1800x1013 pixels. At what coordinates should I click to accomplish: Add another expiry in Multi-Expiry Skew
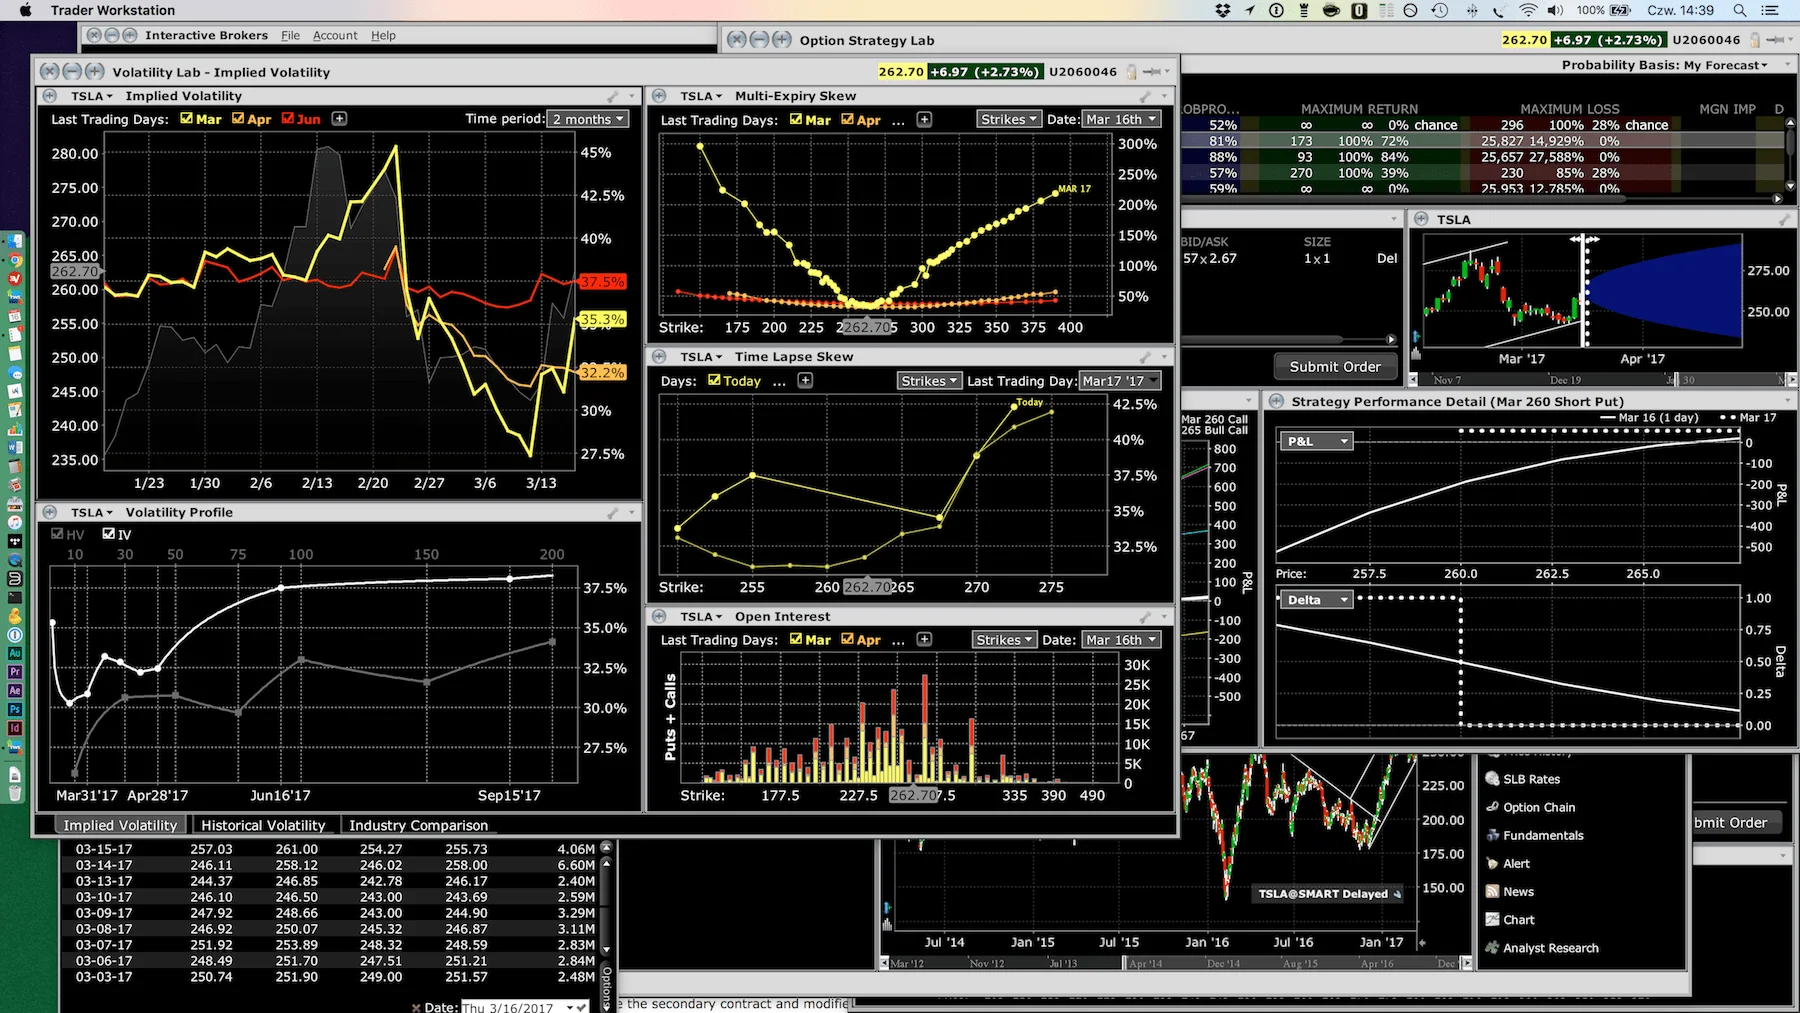(925, 120)
